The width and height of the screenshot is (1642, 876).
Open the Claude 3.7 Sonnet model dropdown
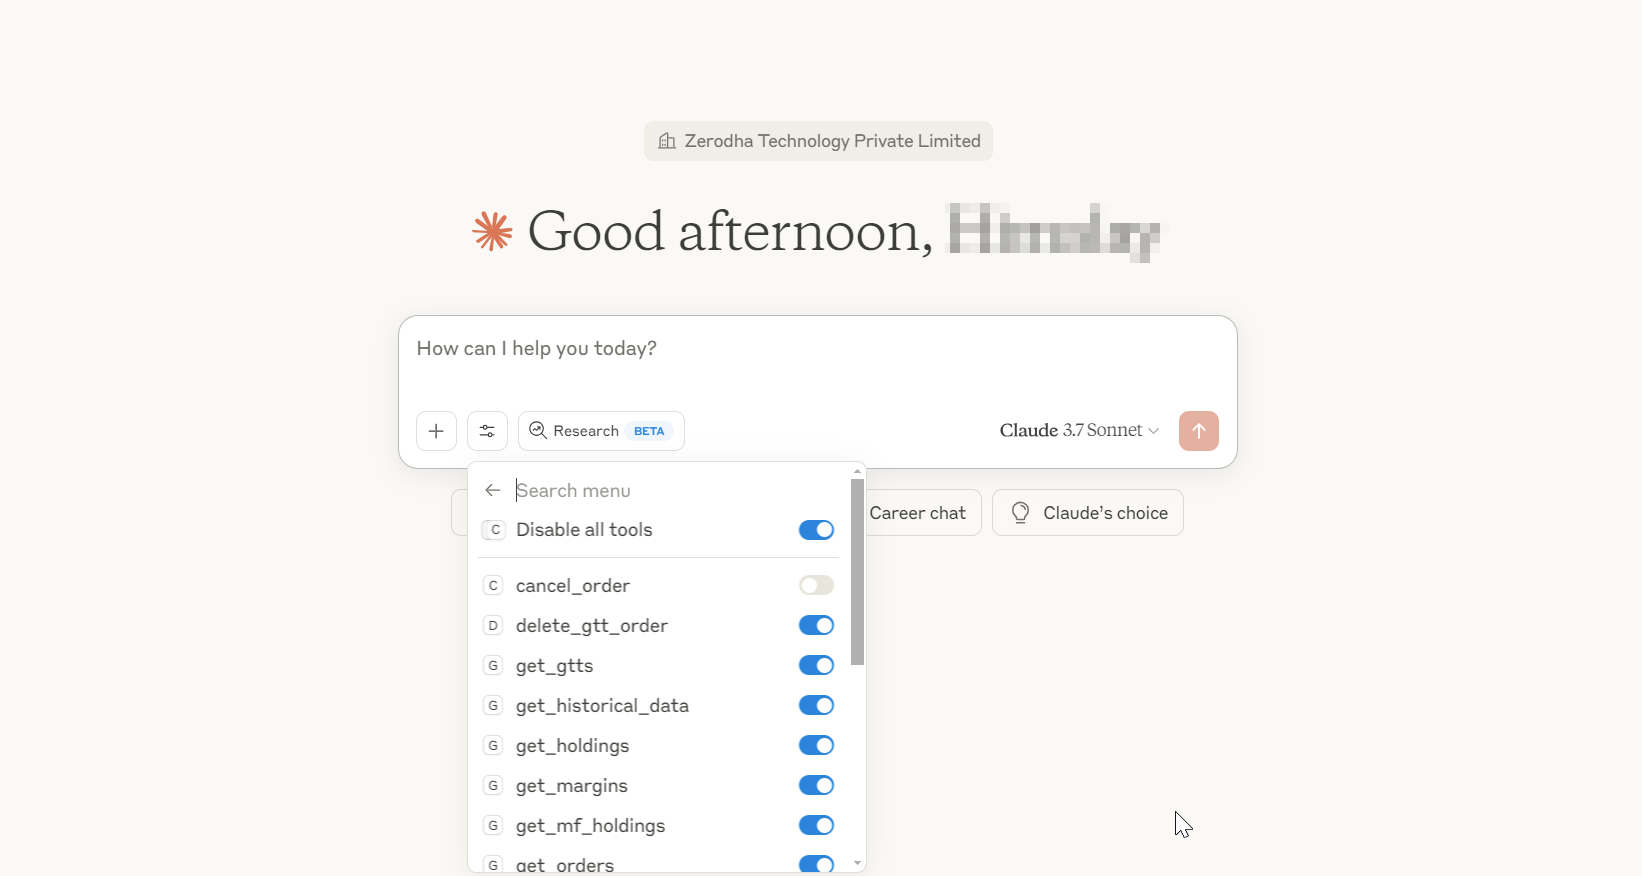point(1079,430)
